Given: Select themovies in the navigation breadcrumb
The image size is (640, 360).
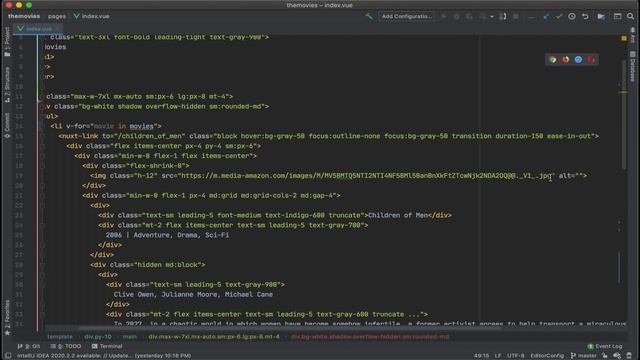Looking at the screenshot, I should point(24,16).
